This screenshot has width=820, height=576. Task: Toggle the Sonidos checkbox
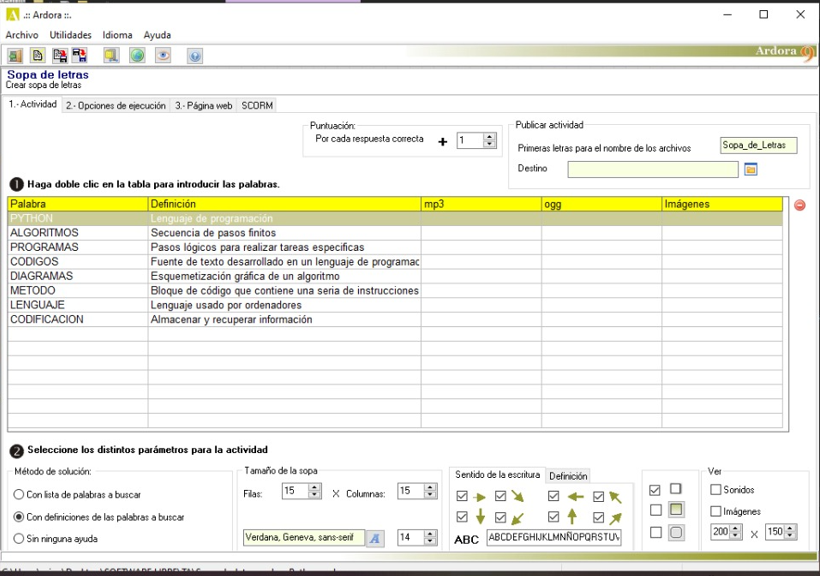pyautogui.click(x=715, y=490)
